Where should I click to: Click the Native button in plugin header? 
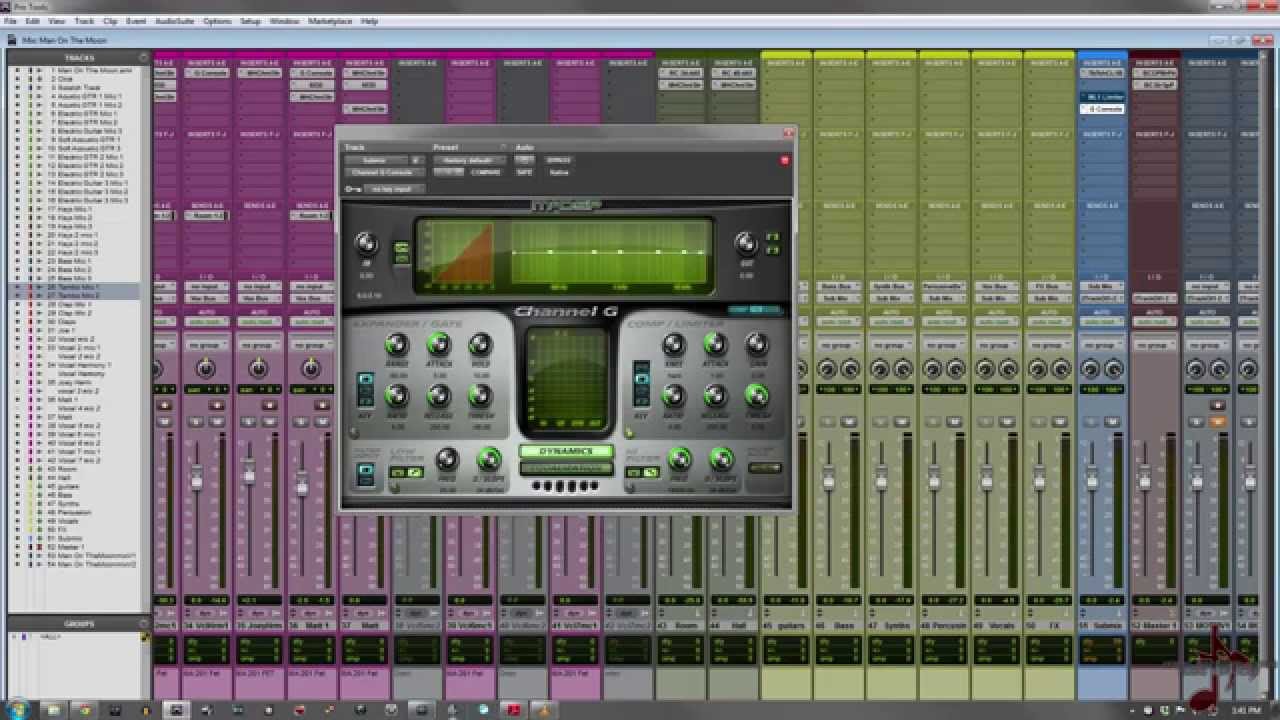point(558,172)
